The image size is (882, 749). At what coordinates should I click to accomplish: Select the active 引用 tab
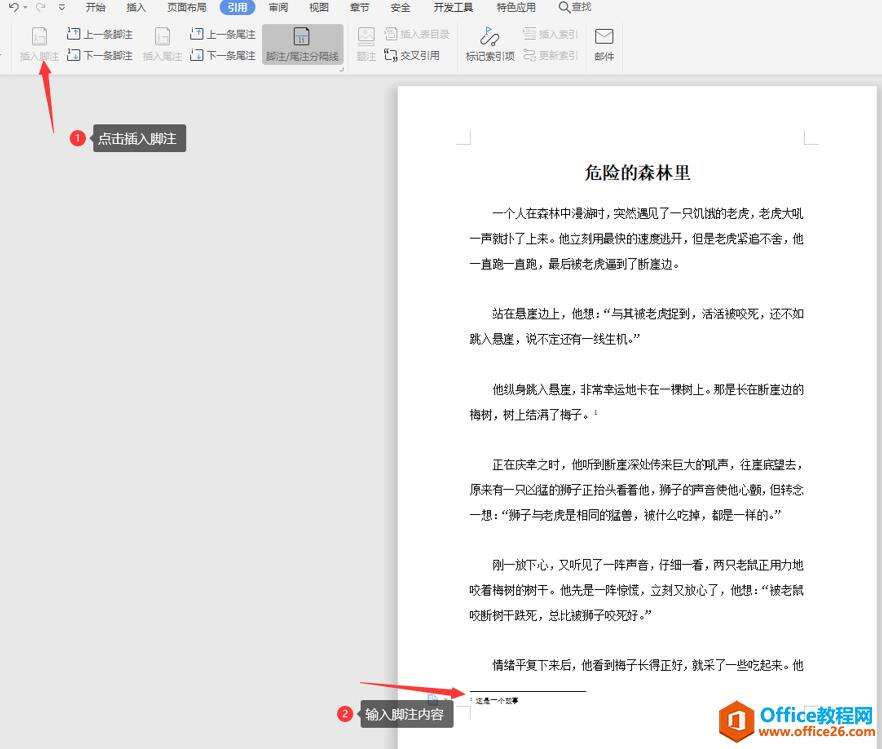(237, 7)
